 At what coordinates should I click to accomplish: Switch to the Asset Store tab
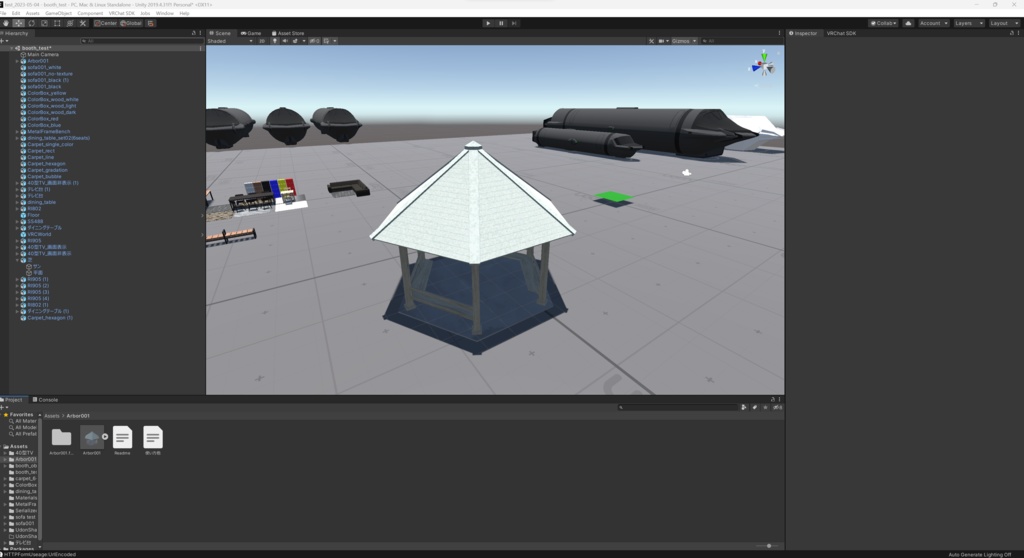(288, 33)
